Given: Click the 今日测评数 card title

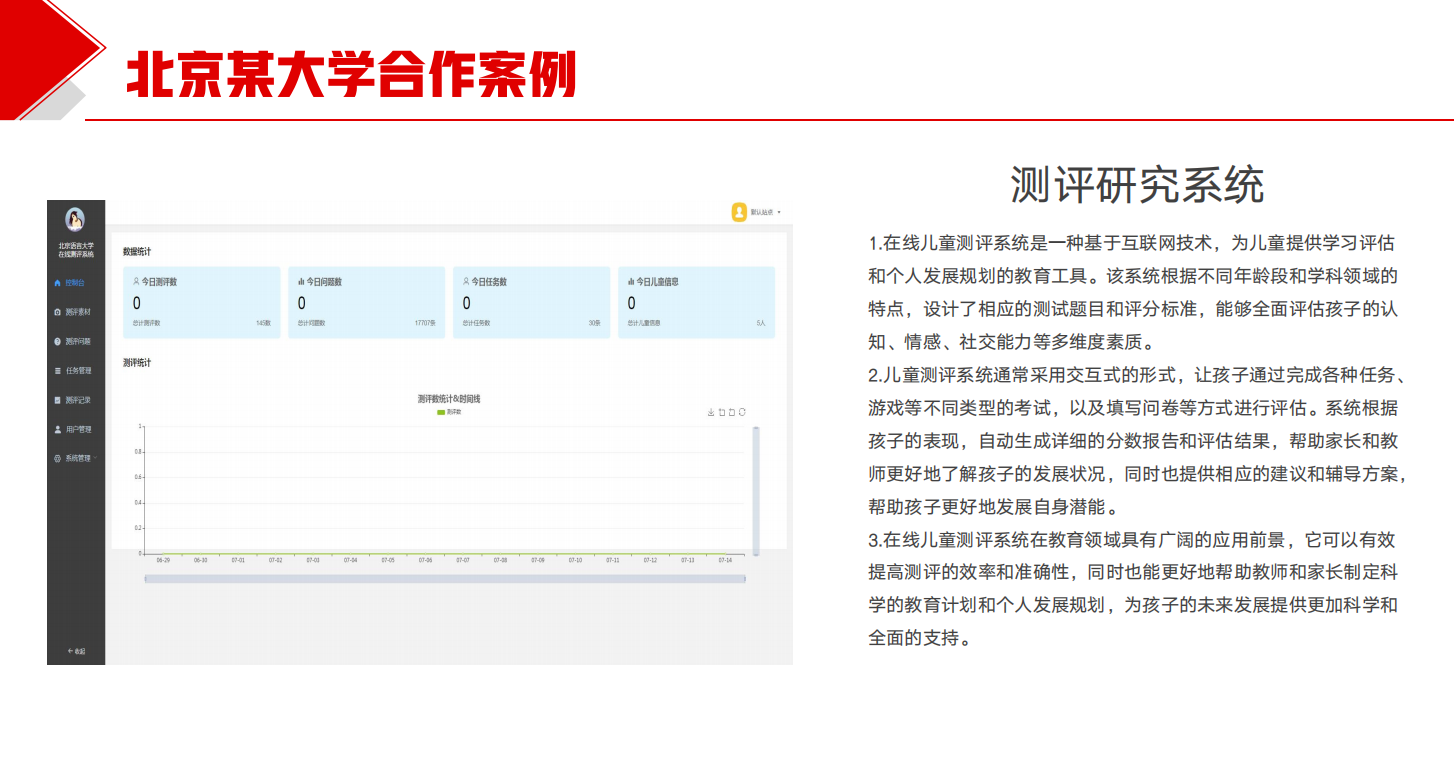Looking at the screenshot, I should [x=159, y=282].
